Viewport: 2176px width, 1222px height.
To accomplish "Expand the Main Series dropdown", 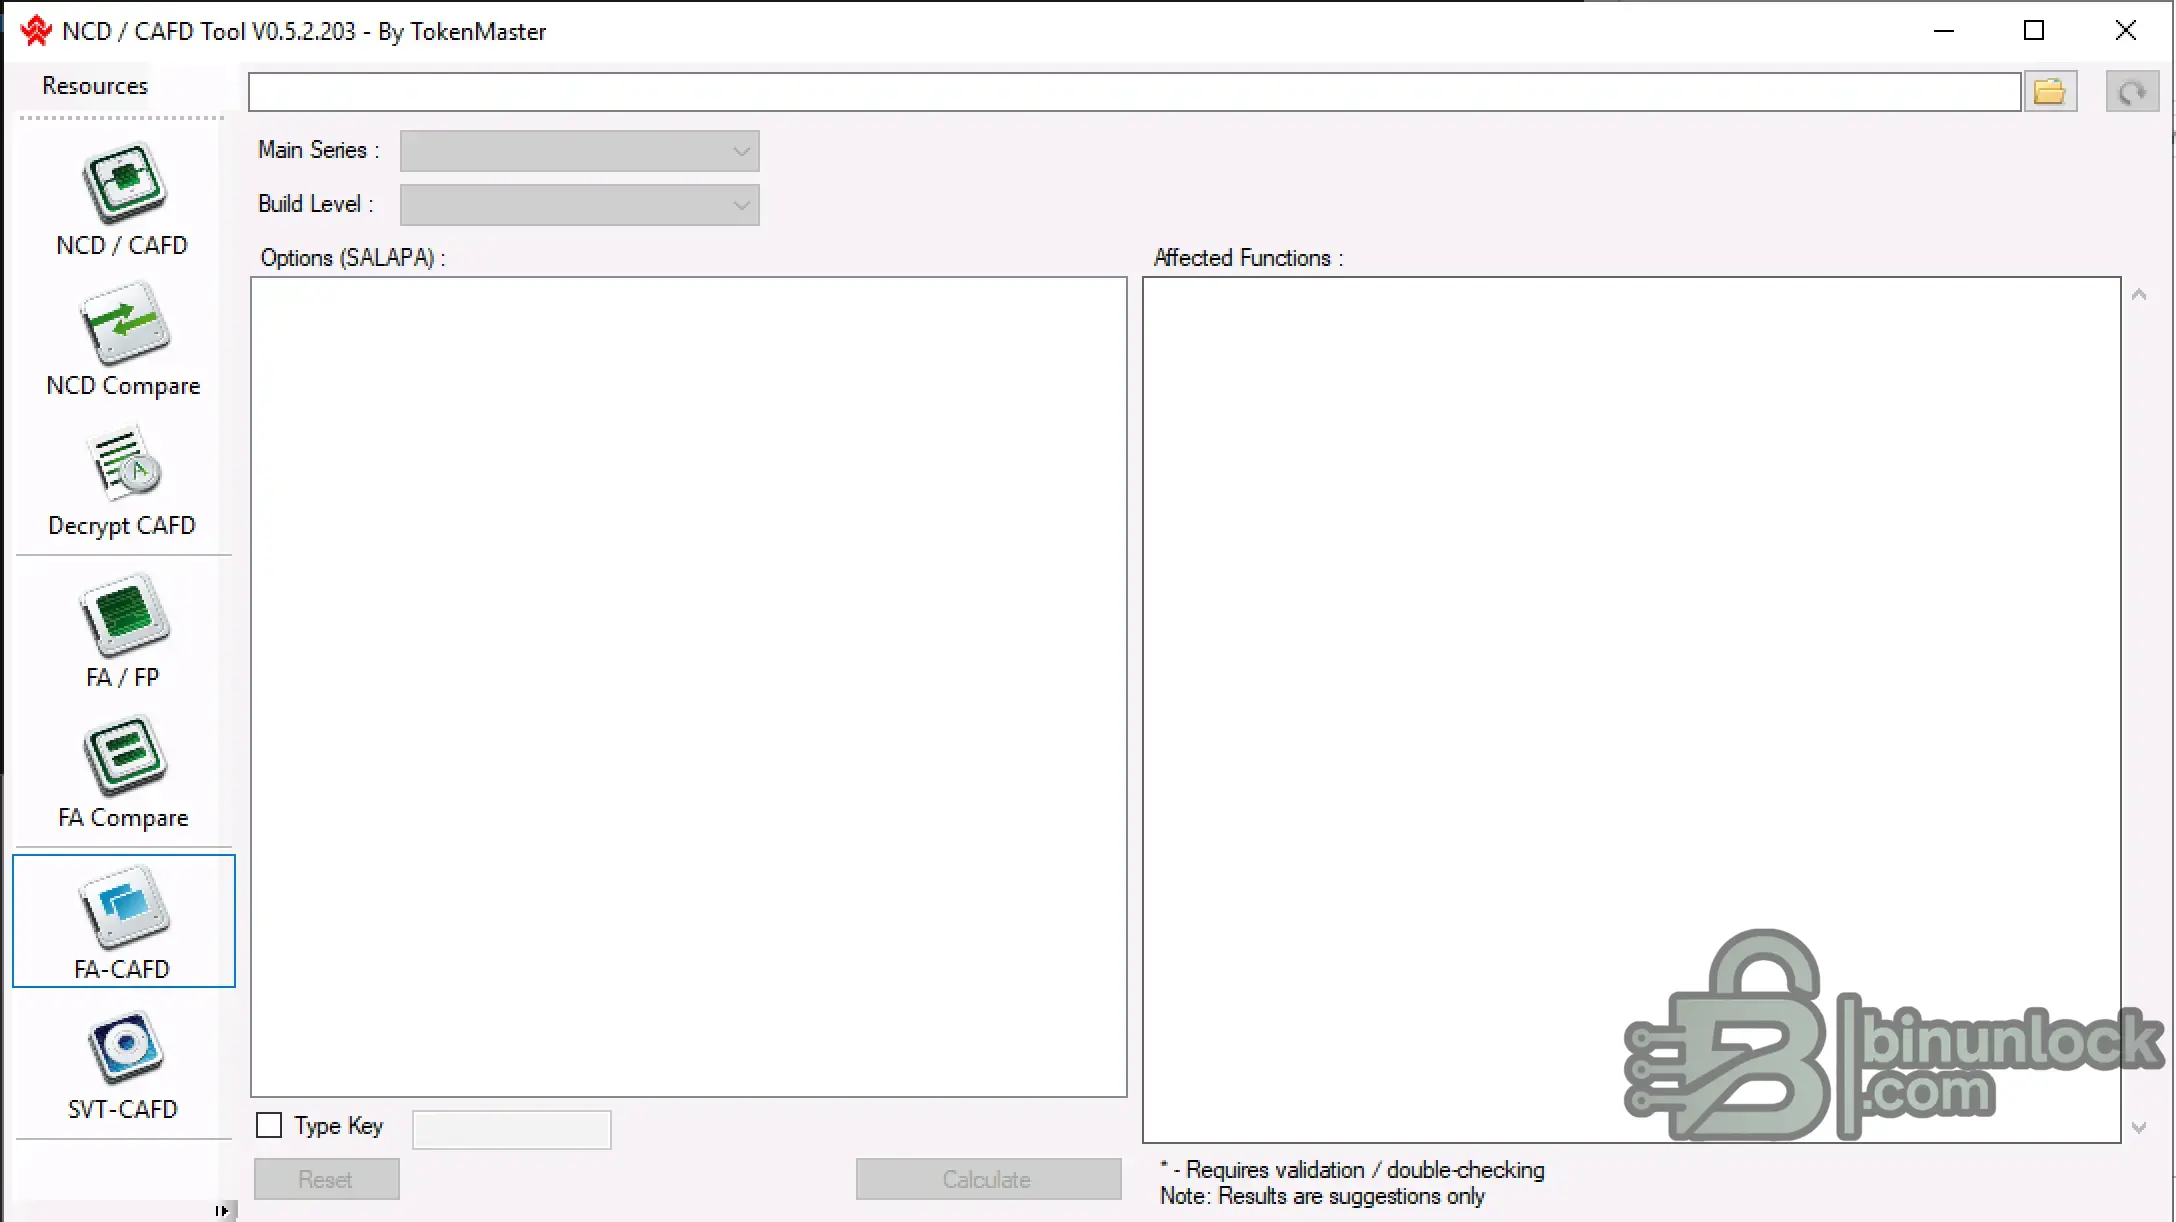I will (580, 151).
